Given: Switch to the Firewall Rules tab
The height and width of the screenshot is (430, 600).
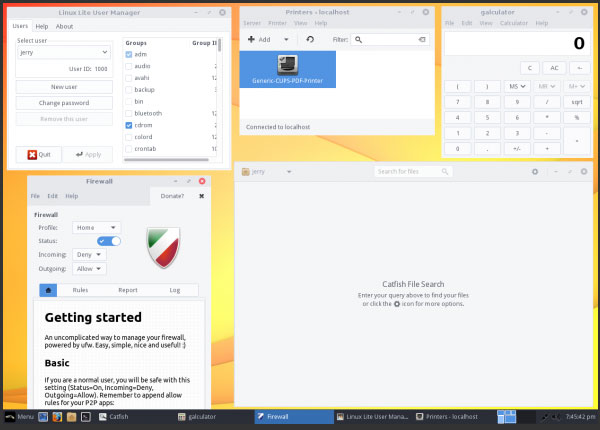Looking at the screenshot, I should [x=80, y=290].
